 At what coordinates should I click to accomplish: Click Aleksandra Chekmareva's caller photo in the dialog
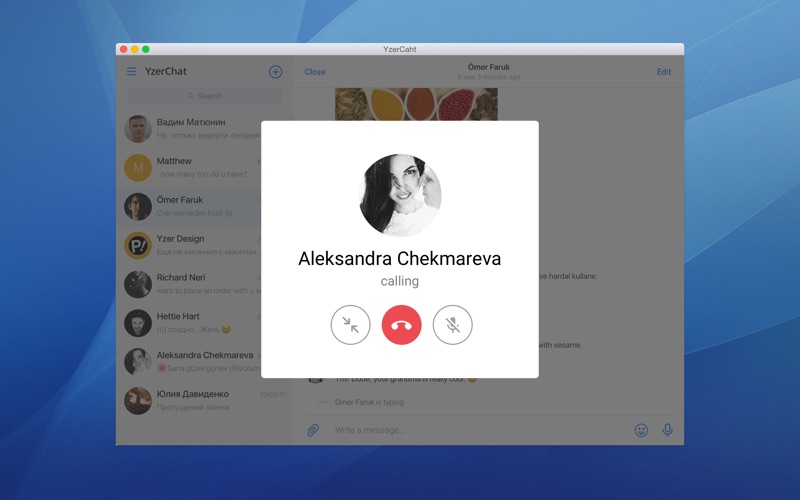(x=400, y=195)
